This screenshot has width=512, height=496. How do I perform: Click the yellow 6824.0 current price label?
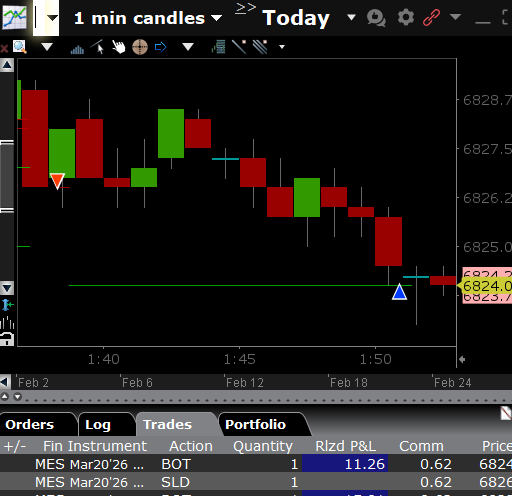coord(485,286)
